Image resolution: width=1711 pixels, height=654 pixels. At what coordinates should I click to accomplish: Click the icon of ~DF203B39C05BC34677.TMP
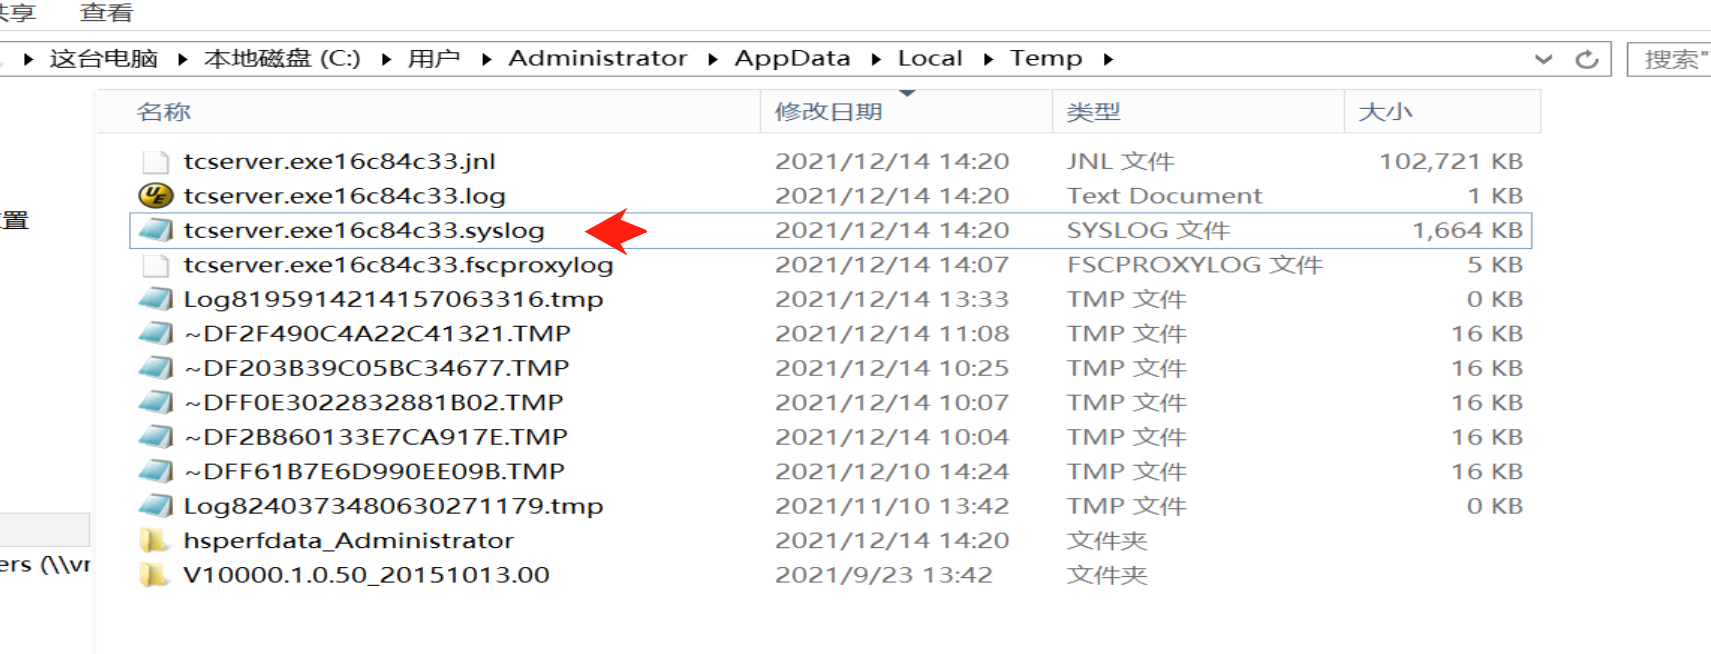[155, 368]
